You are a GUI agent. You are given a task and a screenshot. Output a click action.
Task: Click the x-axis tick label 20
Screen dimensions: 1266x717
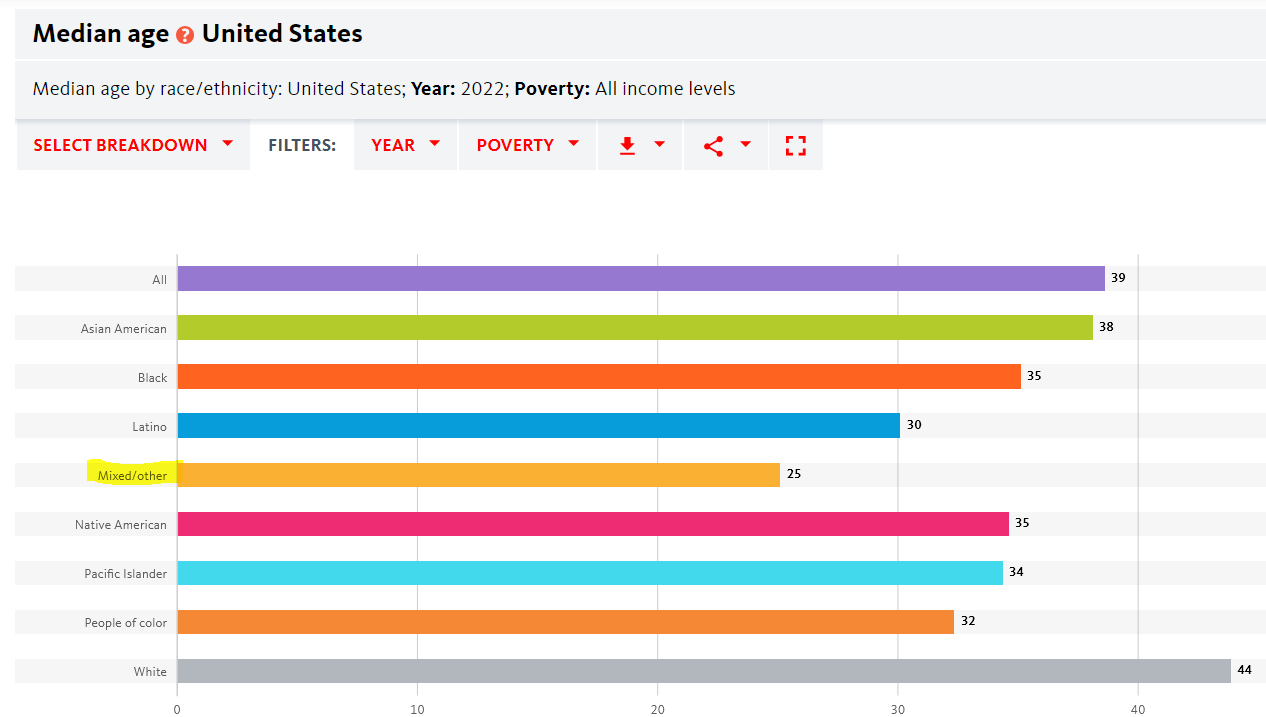(x=657, y=709)
